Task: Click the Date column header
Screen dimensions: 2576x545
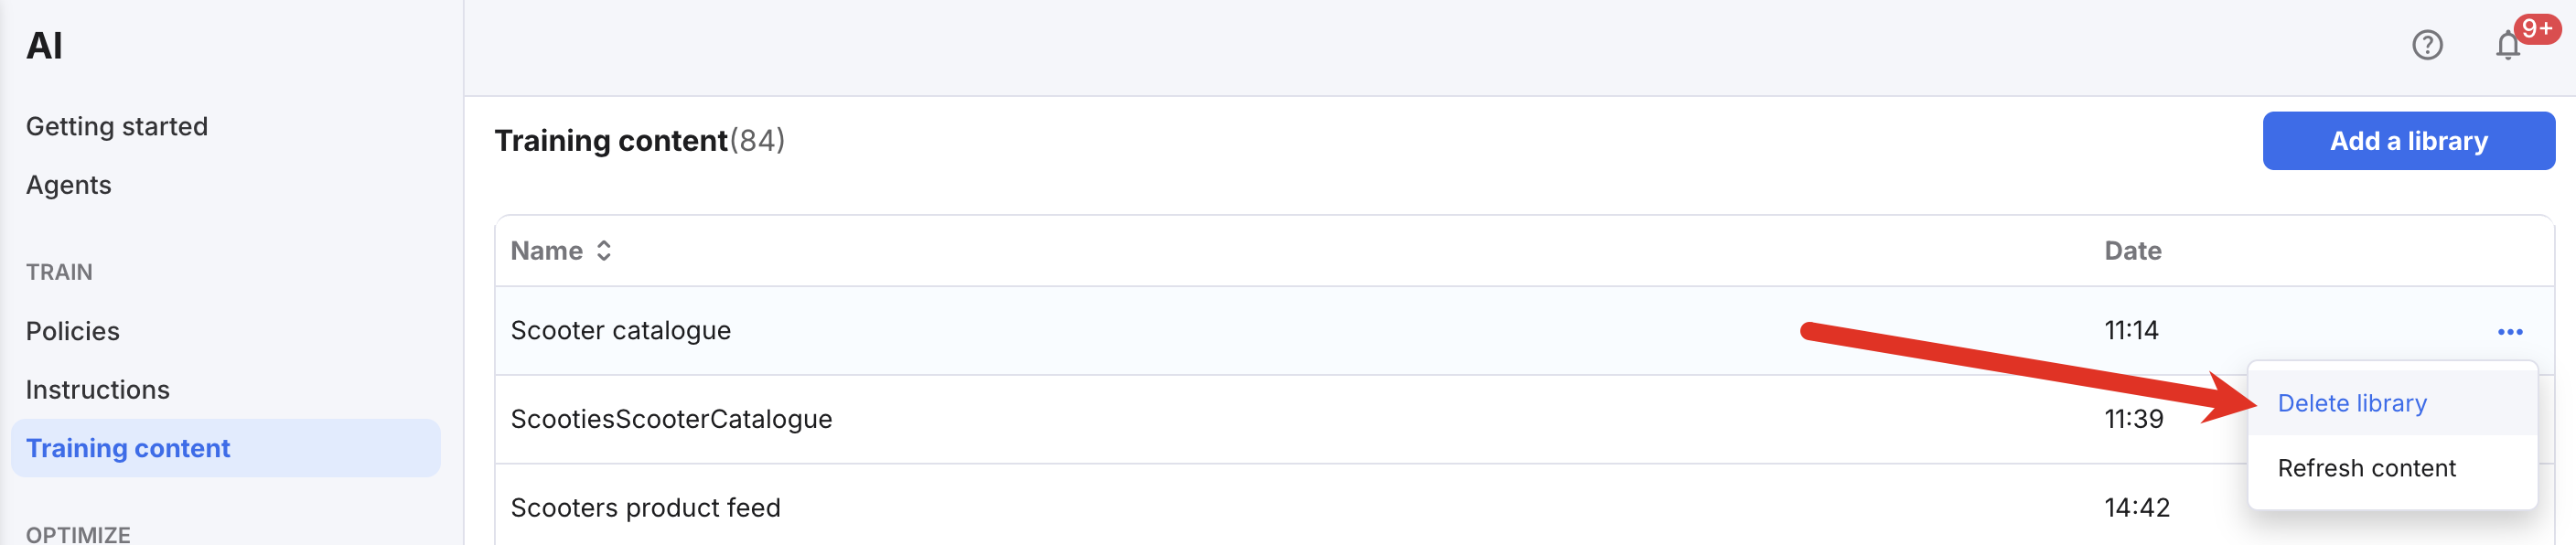Action: pos(2133,251)
